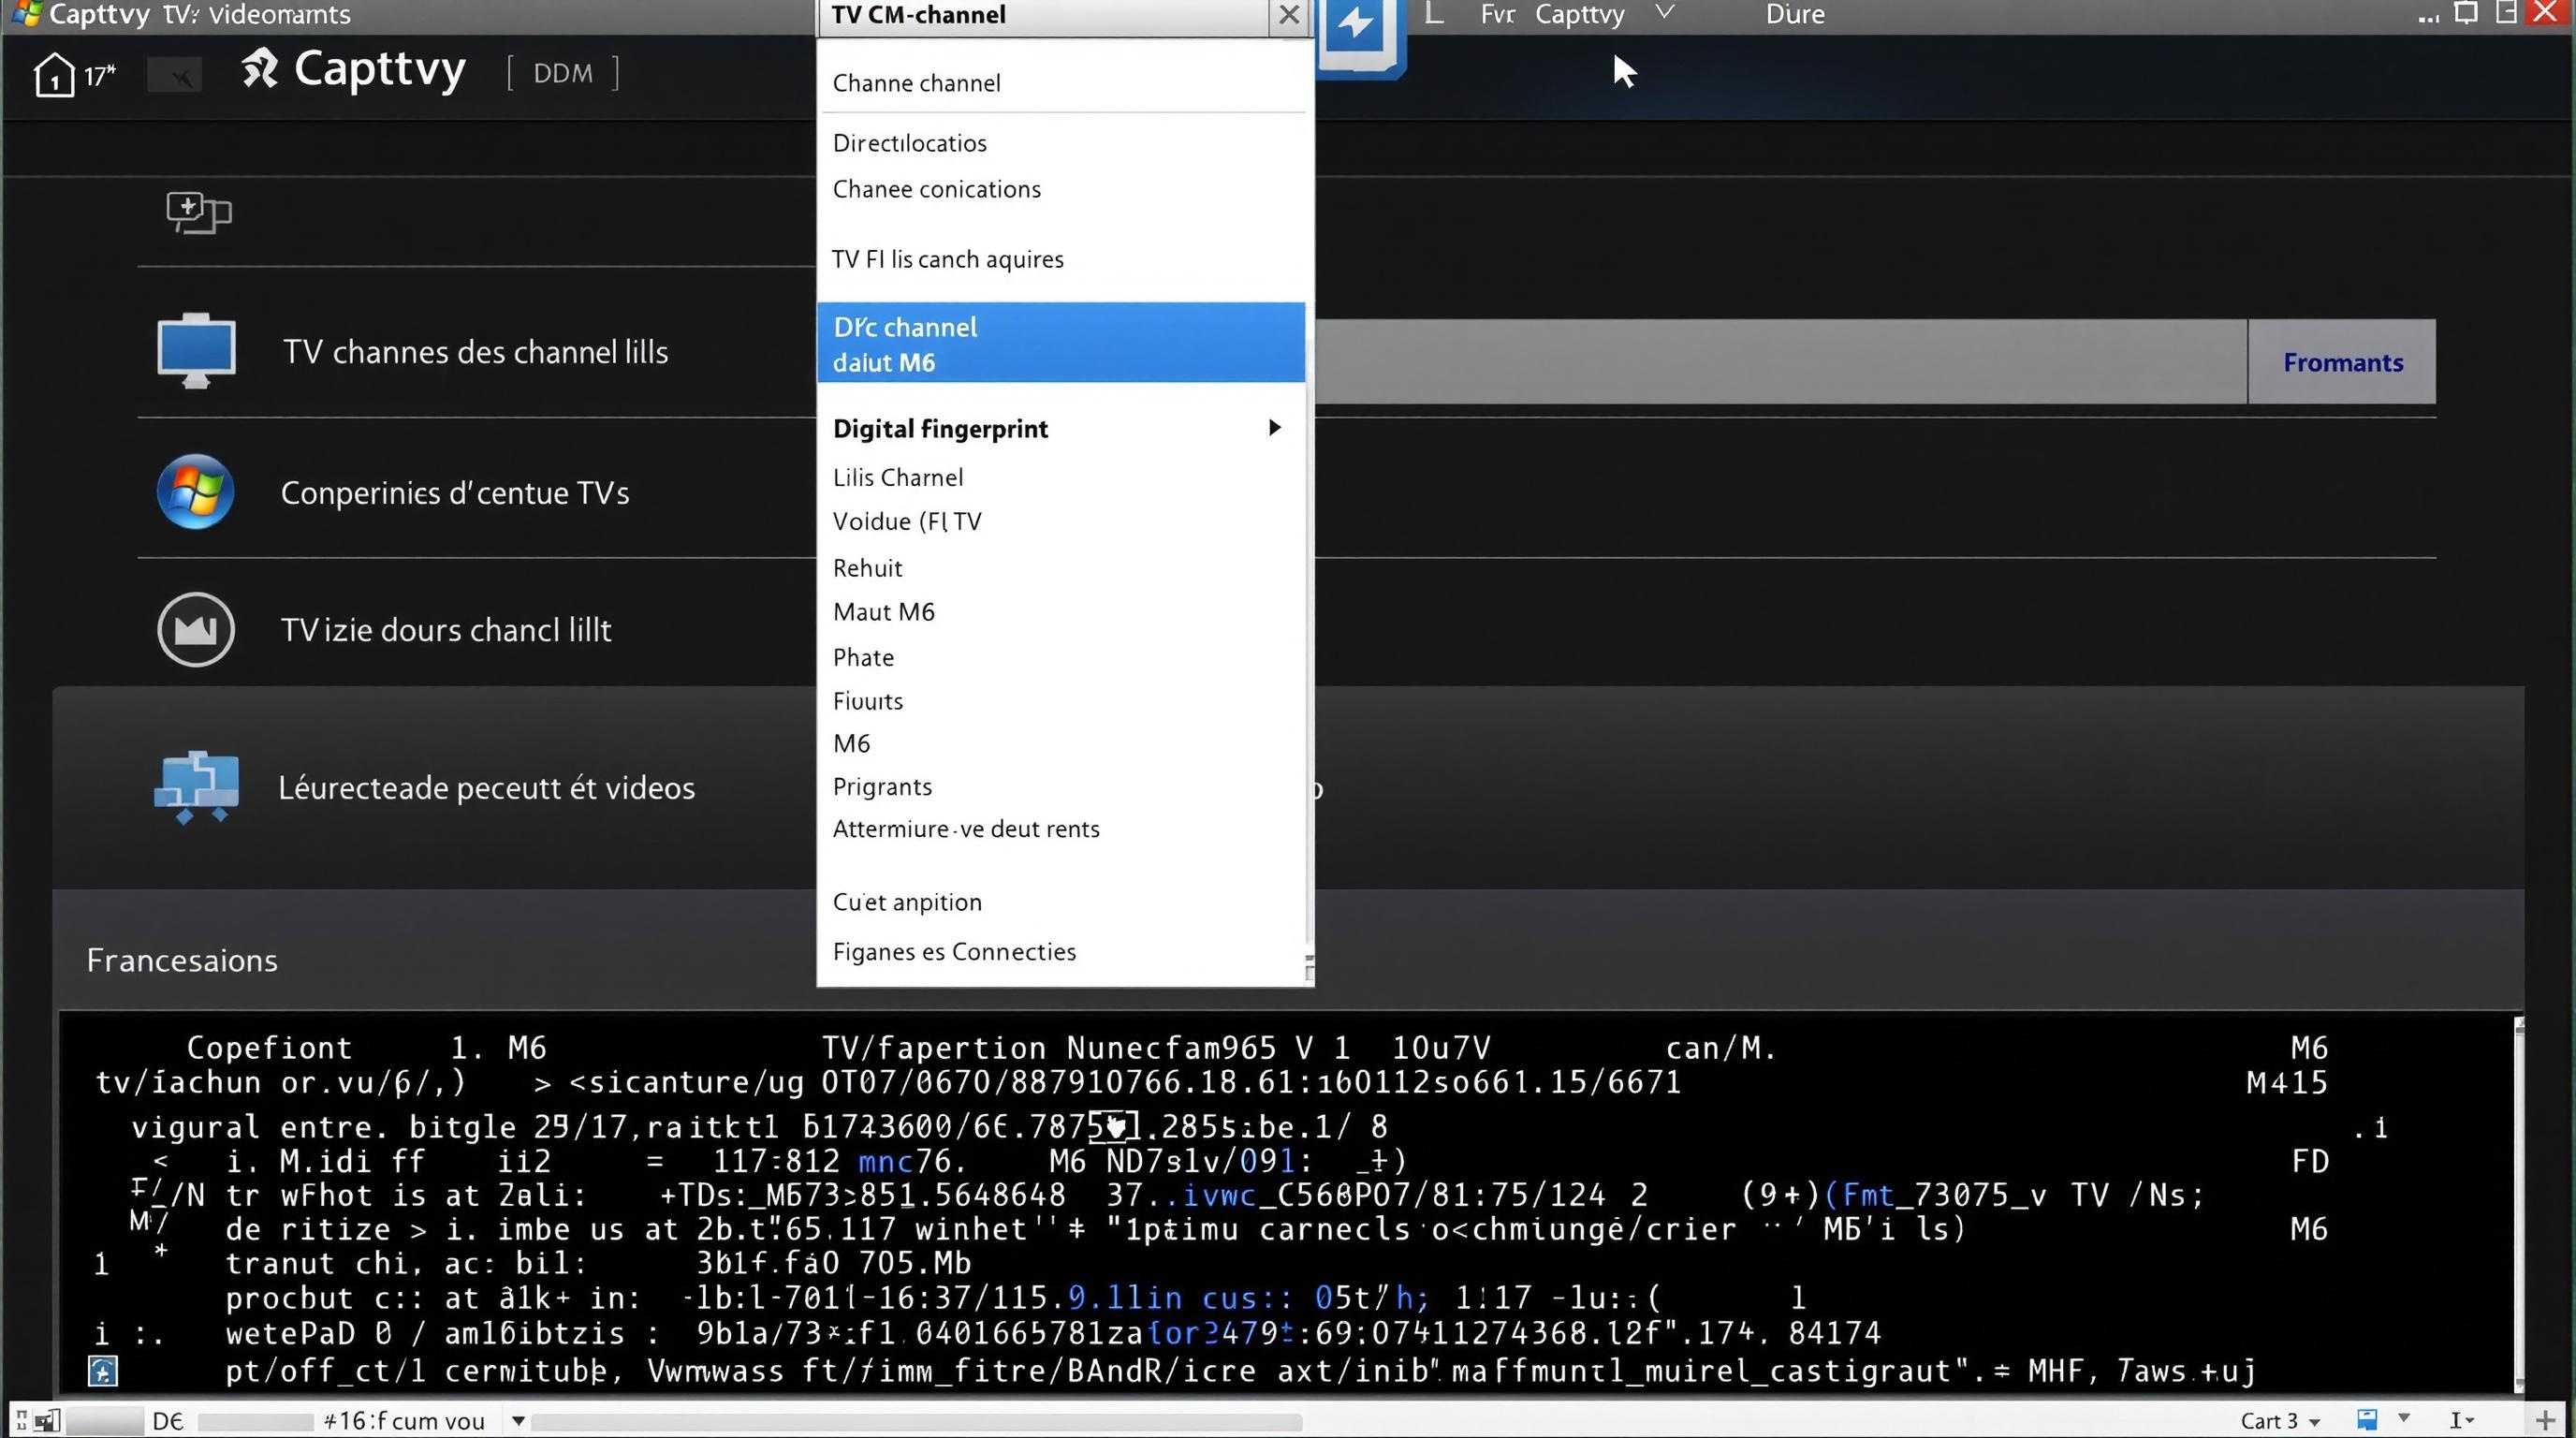Select Attermiure ve deut rents entry
Image resolution: width=2576 pixels, height=1438 pixels.
[965, 829]
